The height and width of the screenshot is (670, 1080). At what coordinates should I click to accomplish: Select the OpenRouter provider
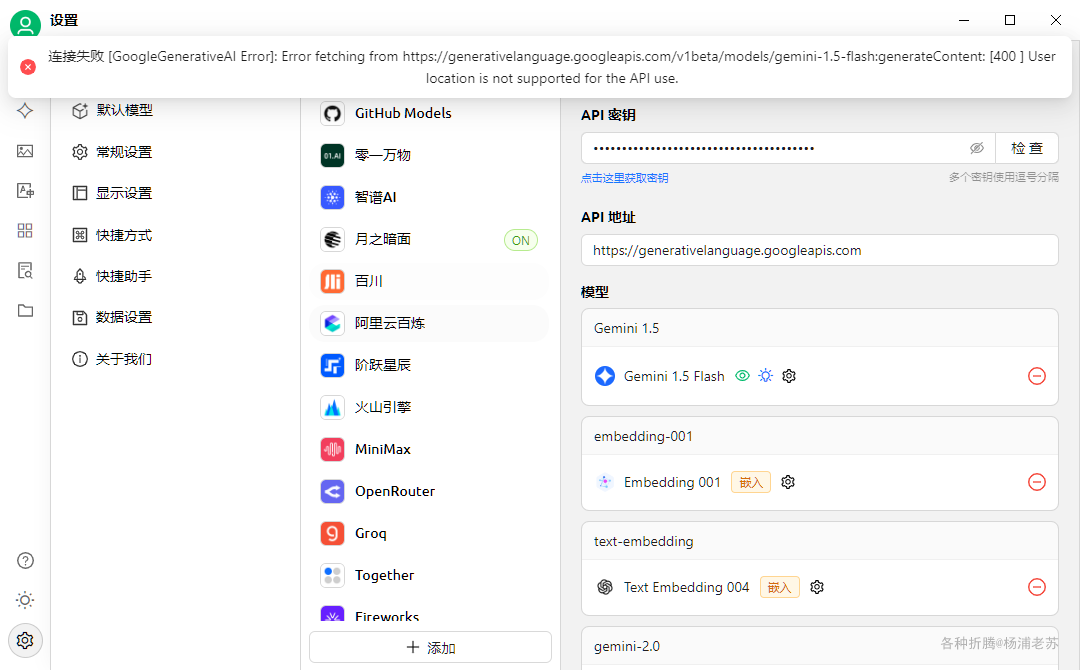pos(430,492)
